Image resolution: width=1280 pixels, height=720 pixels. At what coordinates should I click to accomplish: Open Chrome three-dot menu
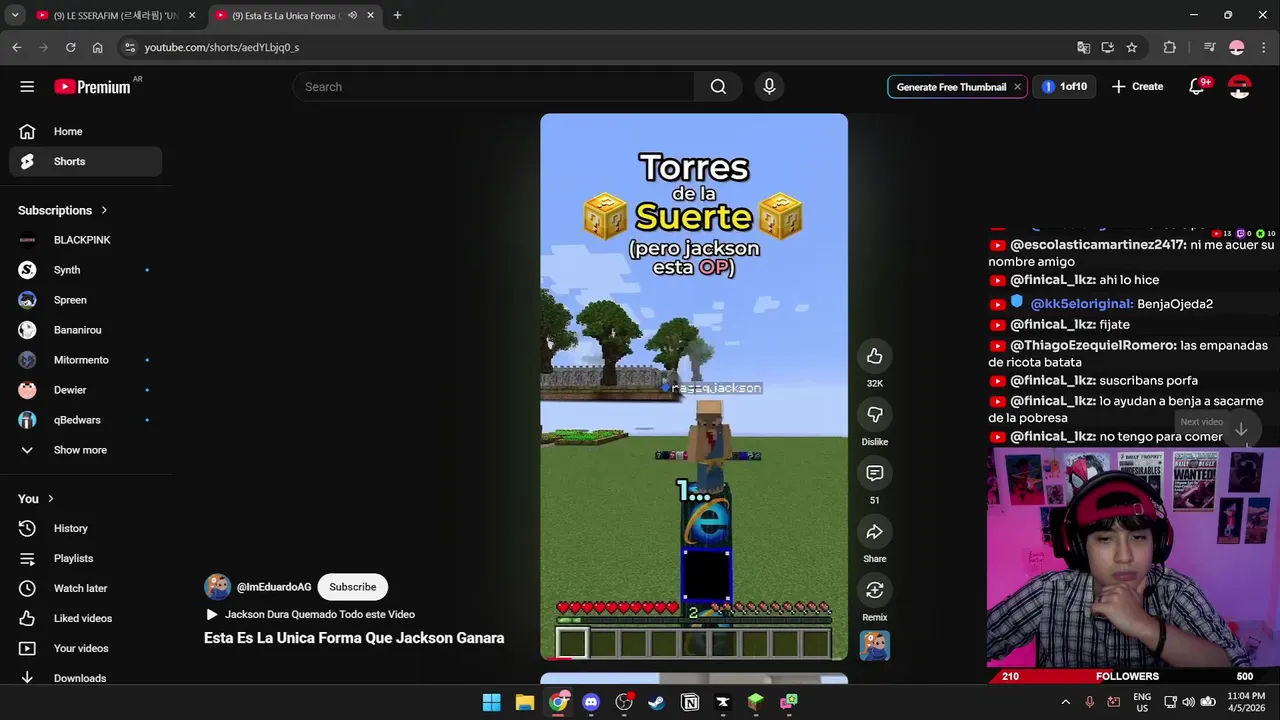pos(1263,47)
